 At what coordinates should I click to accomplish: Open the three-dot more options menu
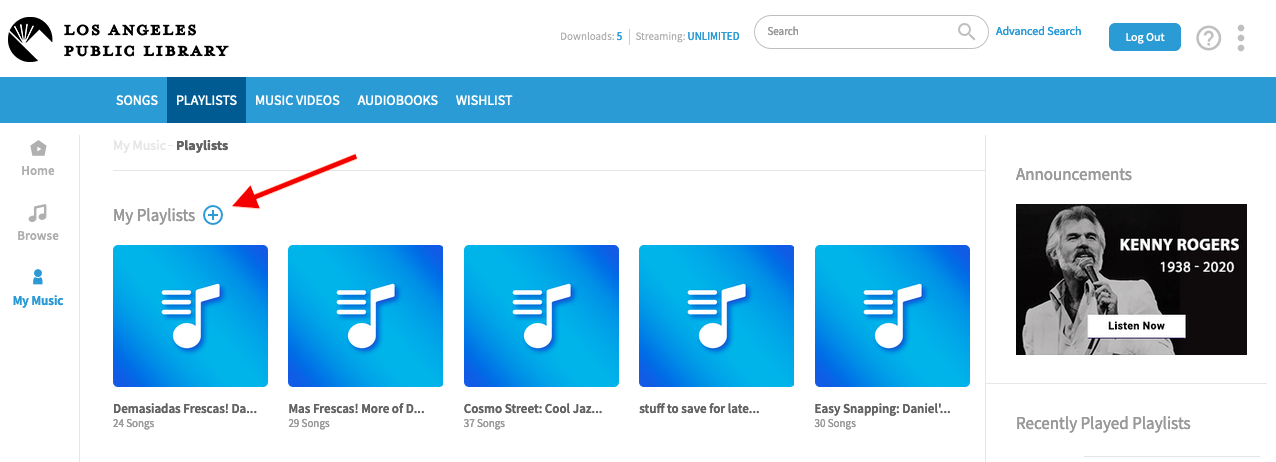coord(1241,38)
